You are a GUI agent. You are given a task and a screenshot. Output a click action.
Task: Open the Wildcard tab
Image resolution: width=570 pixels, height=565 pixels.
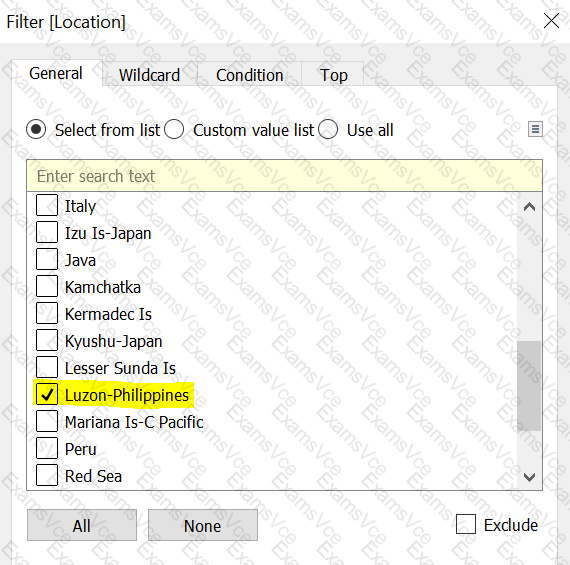pyautogui.click(x=150, y=75)
